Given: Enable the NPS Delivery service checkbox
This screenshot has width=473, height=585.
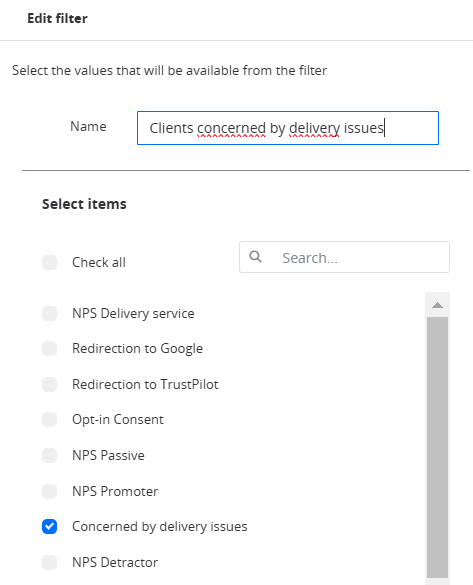Looking at the screenshot, I should click(50, 313).
